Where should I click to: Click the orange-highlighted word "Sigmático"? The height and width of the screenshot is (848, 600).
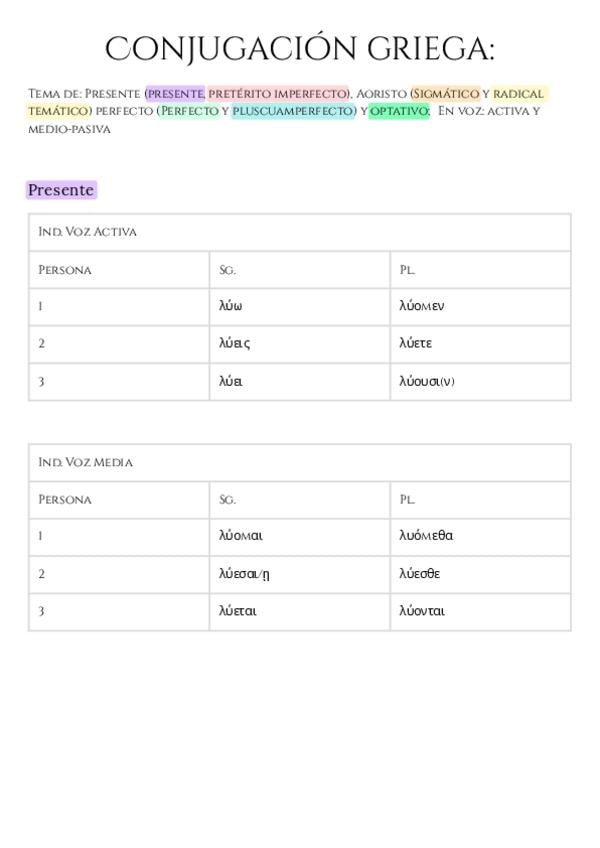446,94
